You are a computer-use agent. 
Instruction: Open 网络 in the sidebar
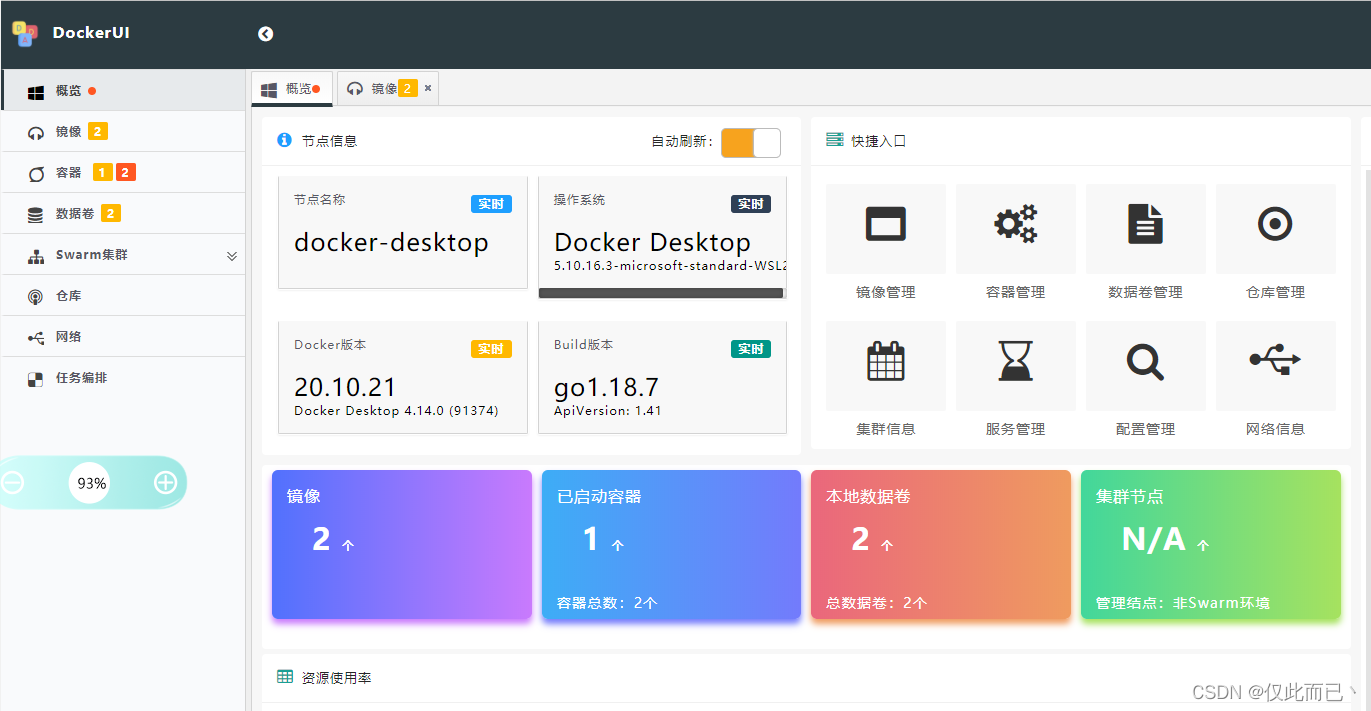(123, 337)
